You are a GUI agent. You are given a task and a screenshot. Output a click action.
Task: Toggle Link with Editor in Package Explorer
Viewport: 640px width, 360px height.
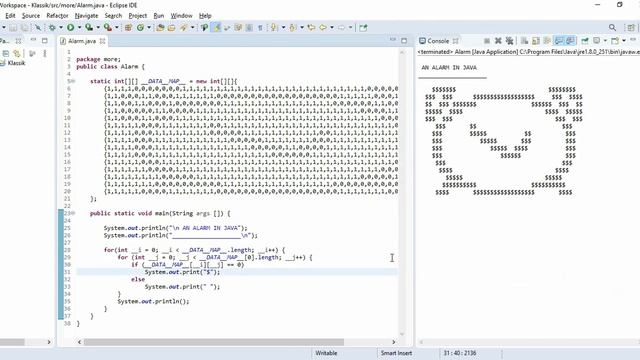pos(17,53)
